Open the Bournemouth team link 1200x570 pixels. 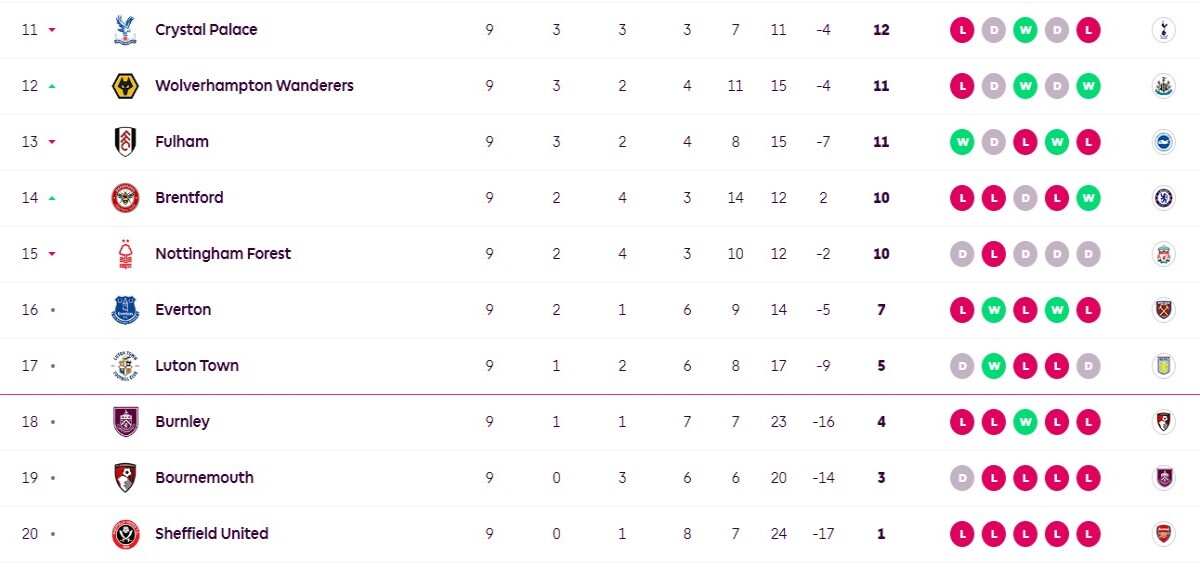204,478
